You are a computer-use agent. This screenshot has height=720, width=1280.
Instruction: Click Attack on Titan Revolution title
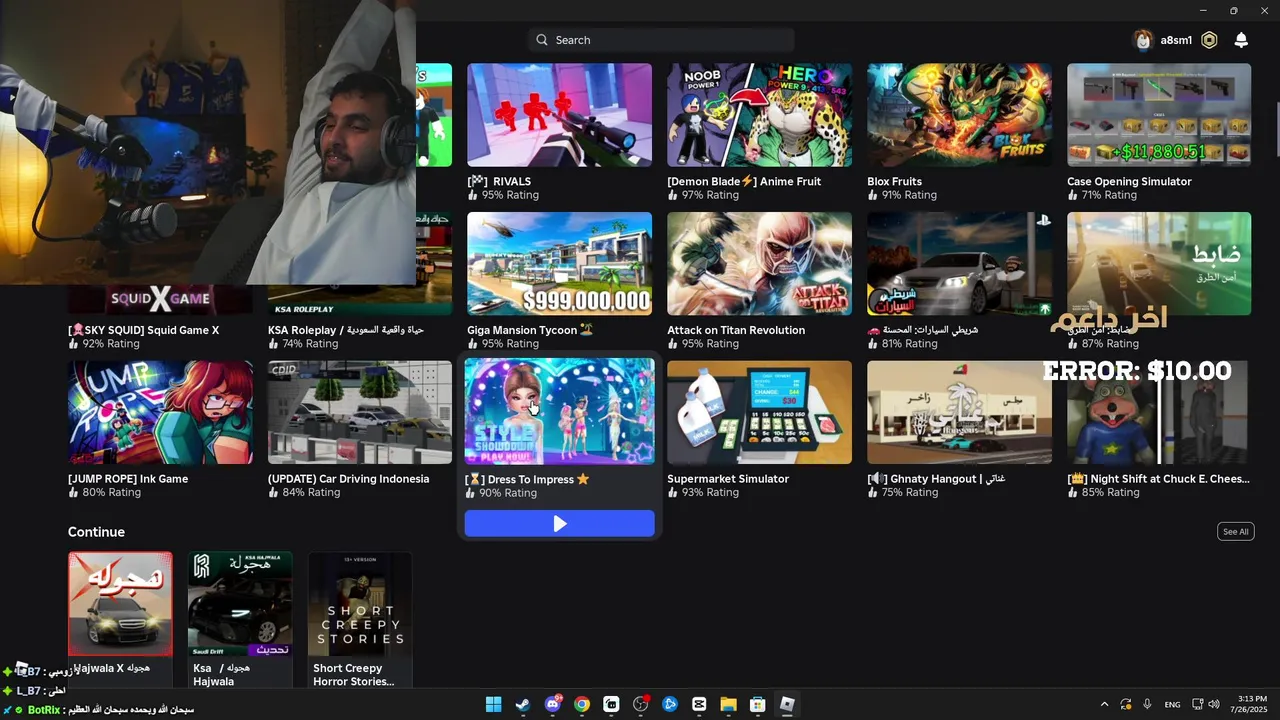tap(736, 330)
